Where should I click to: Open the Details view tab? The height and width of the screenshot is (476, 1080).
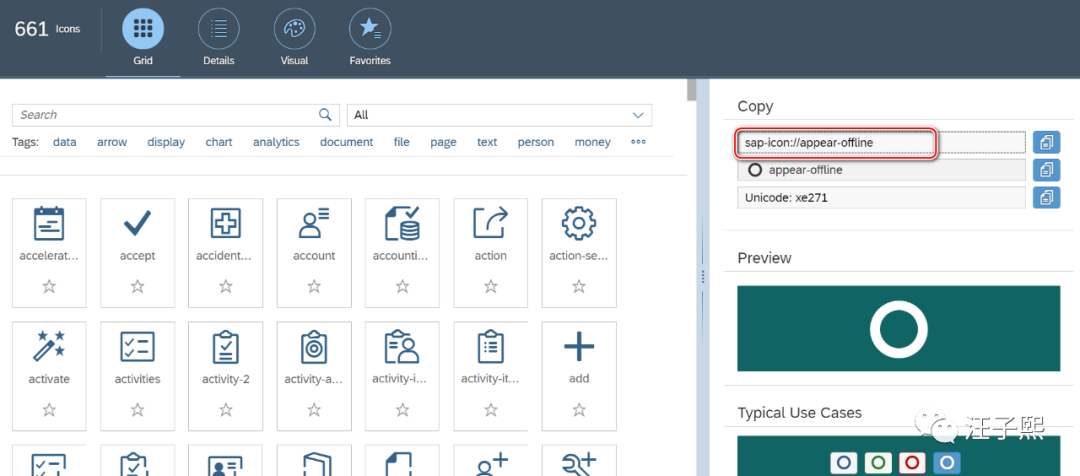pos(218,39)
